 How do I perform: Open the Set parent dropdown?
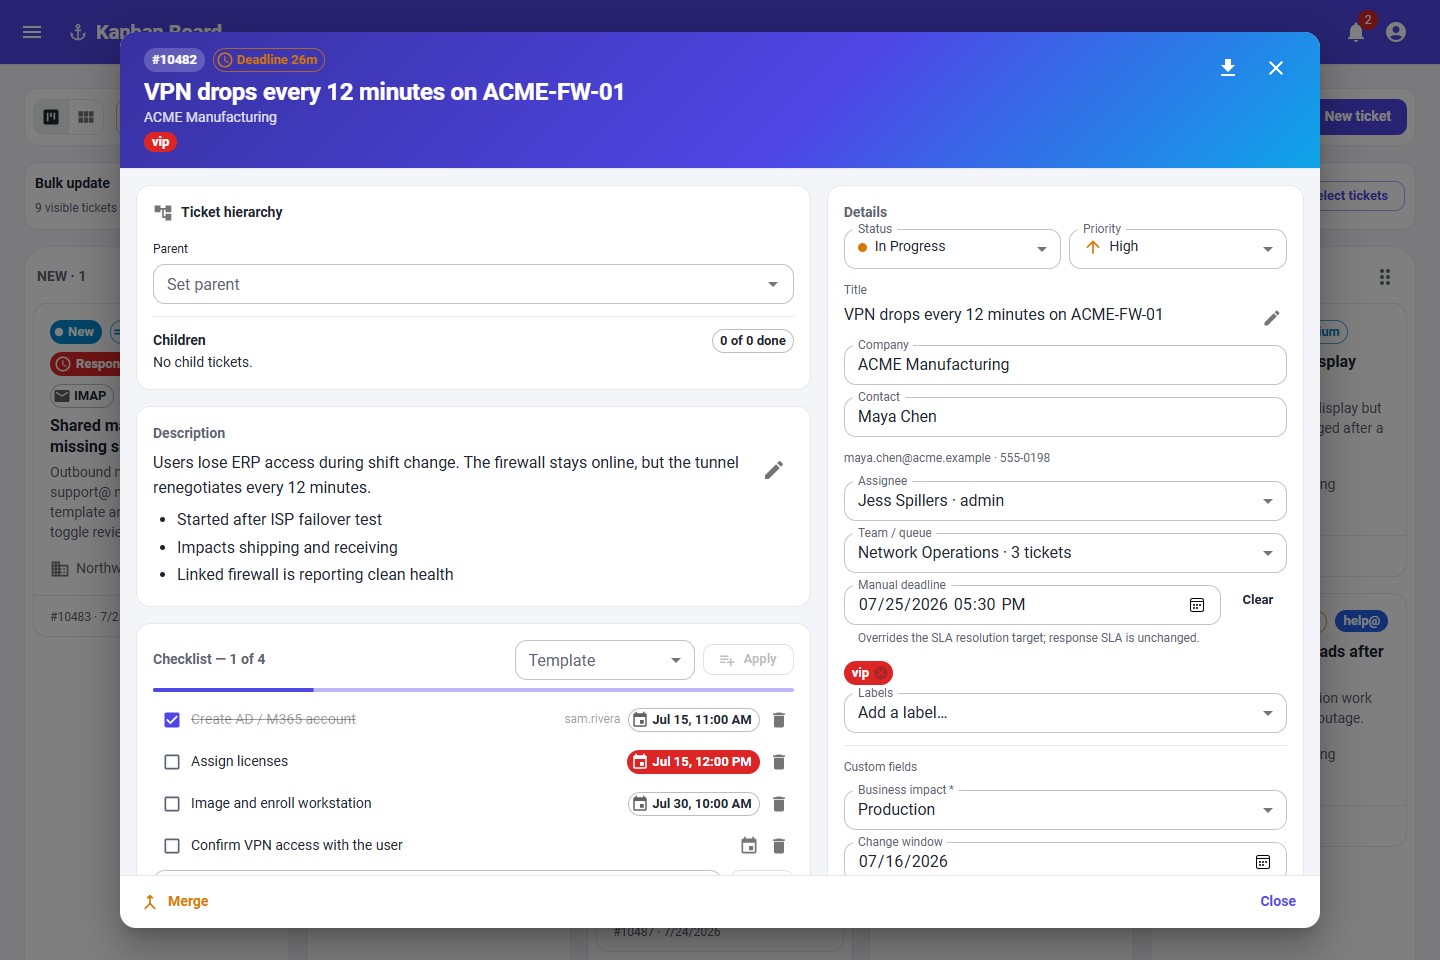[473, 284]
